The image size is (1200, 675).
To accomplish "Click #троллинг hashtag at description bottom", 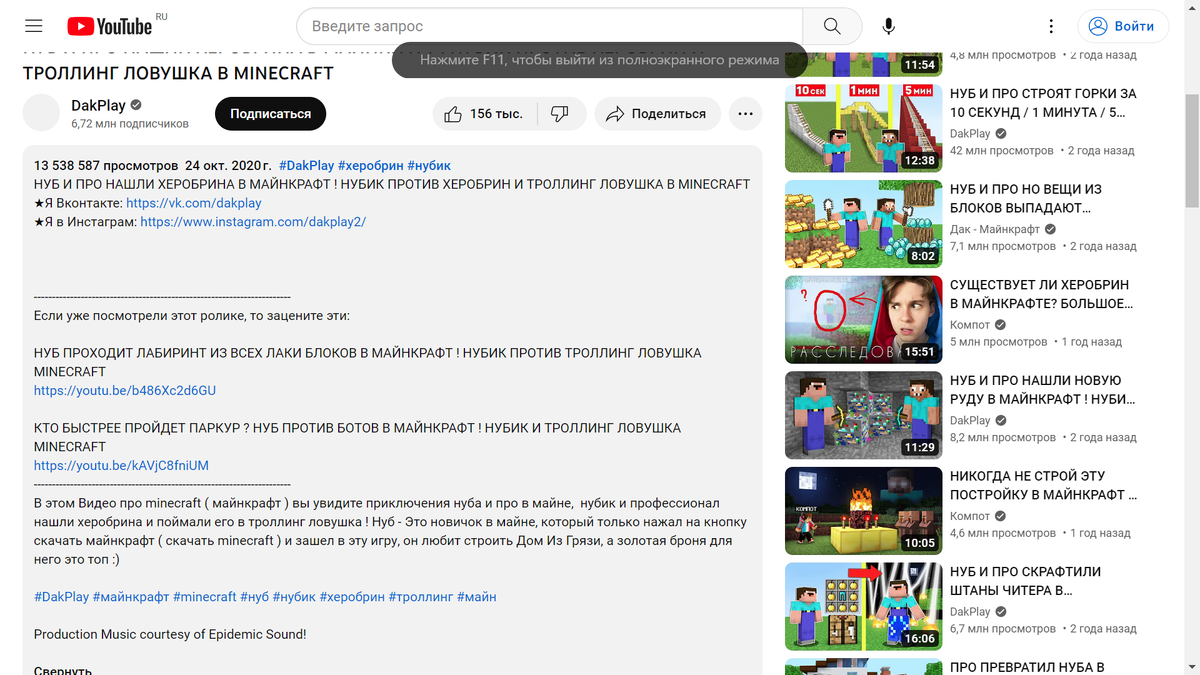I will click(x=421, y=597).
